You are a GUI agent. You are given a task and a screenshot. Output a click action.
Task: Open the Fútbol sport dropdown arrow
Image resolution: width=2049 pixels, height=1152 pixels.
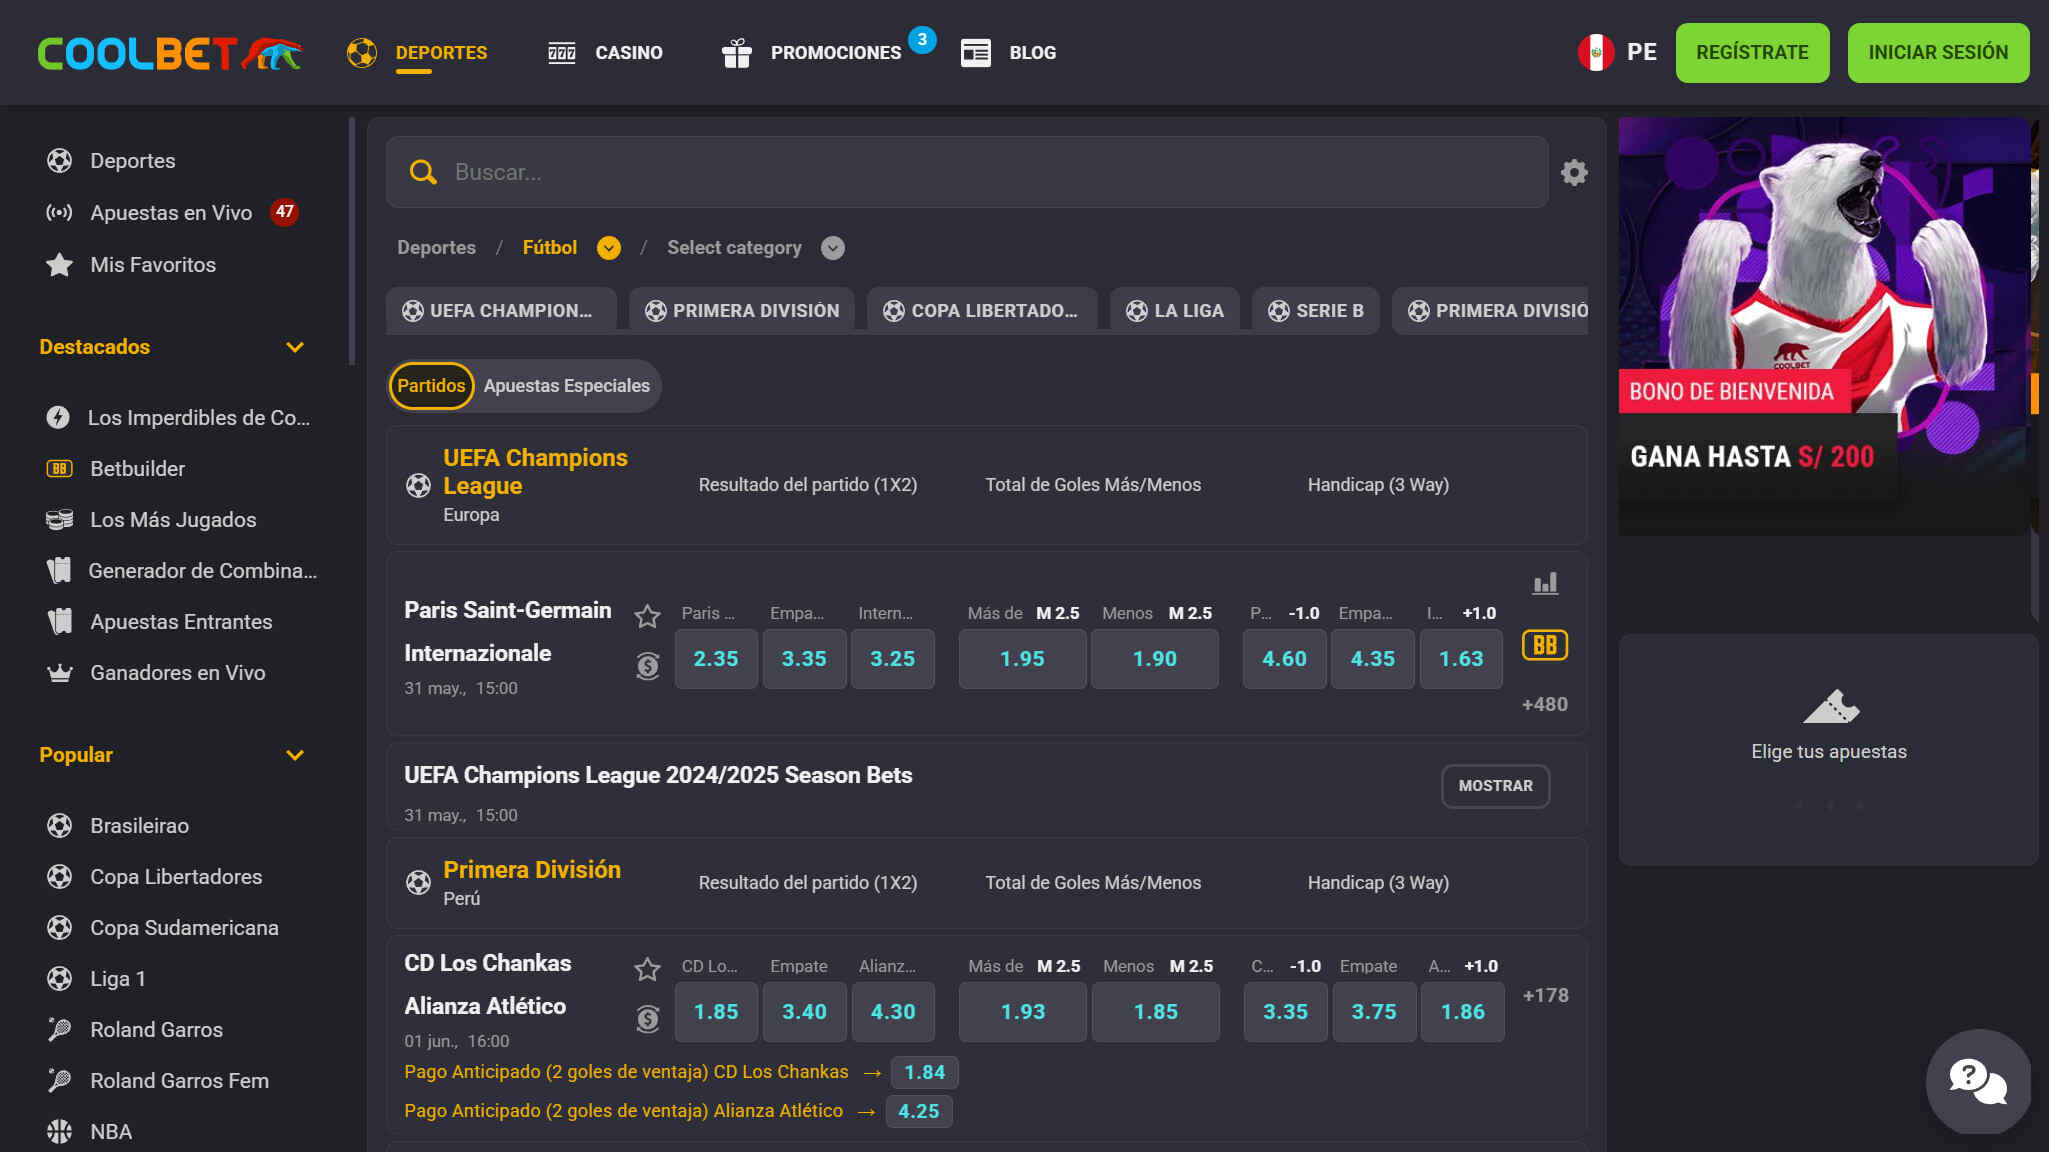click(x=608, y=248)
